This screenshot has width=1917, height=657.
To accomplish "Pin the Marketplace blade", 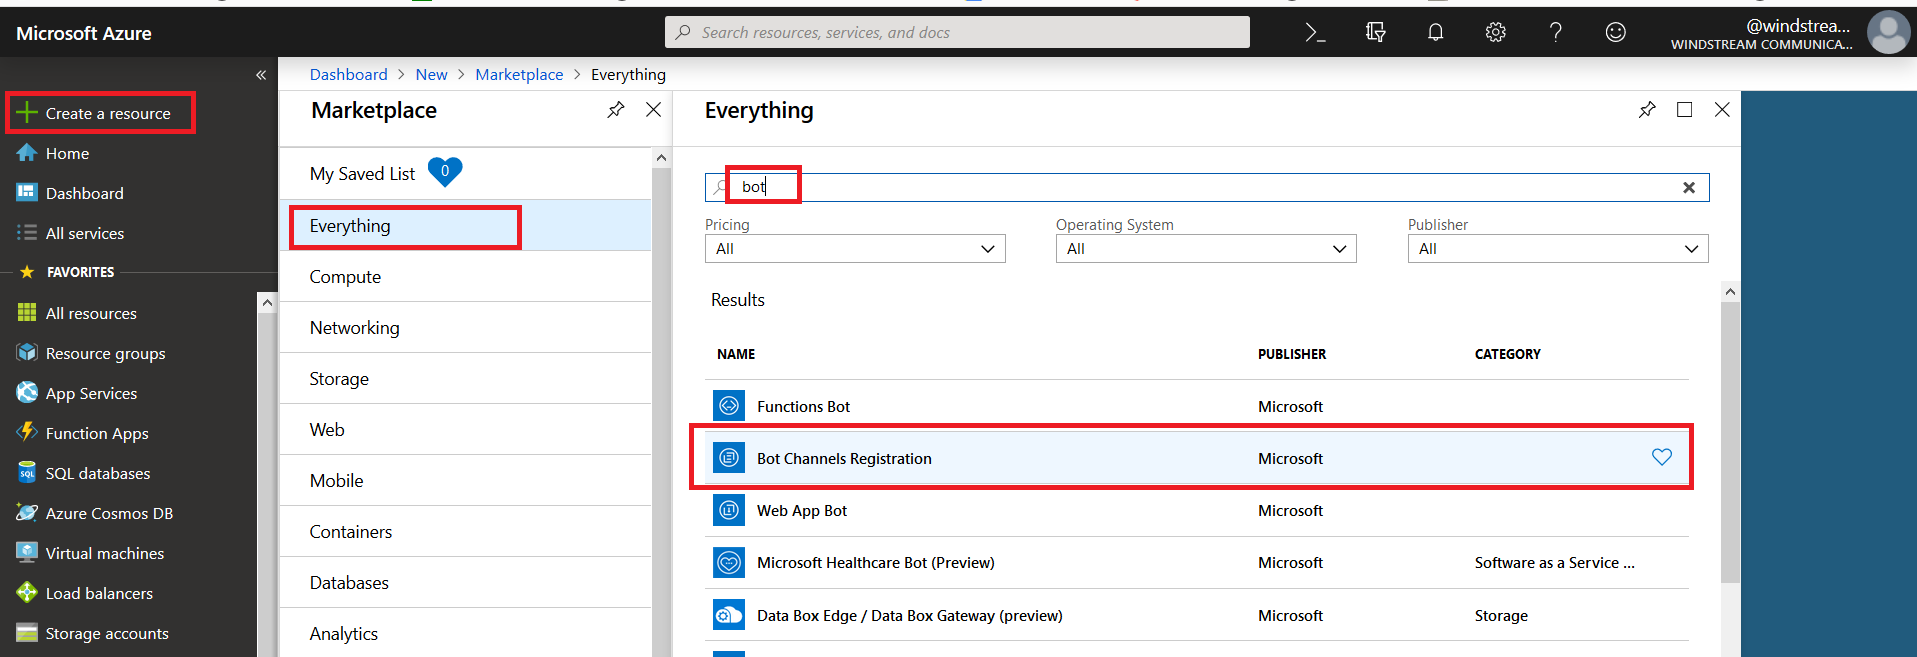I will point(616,110).
